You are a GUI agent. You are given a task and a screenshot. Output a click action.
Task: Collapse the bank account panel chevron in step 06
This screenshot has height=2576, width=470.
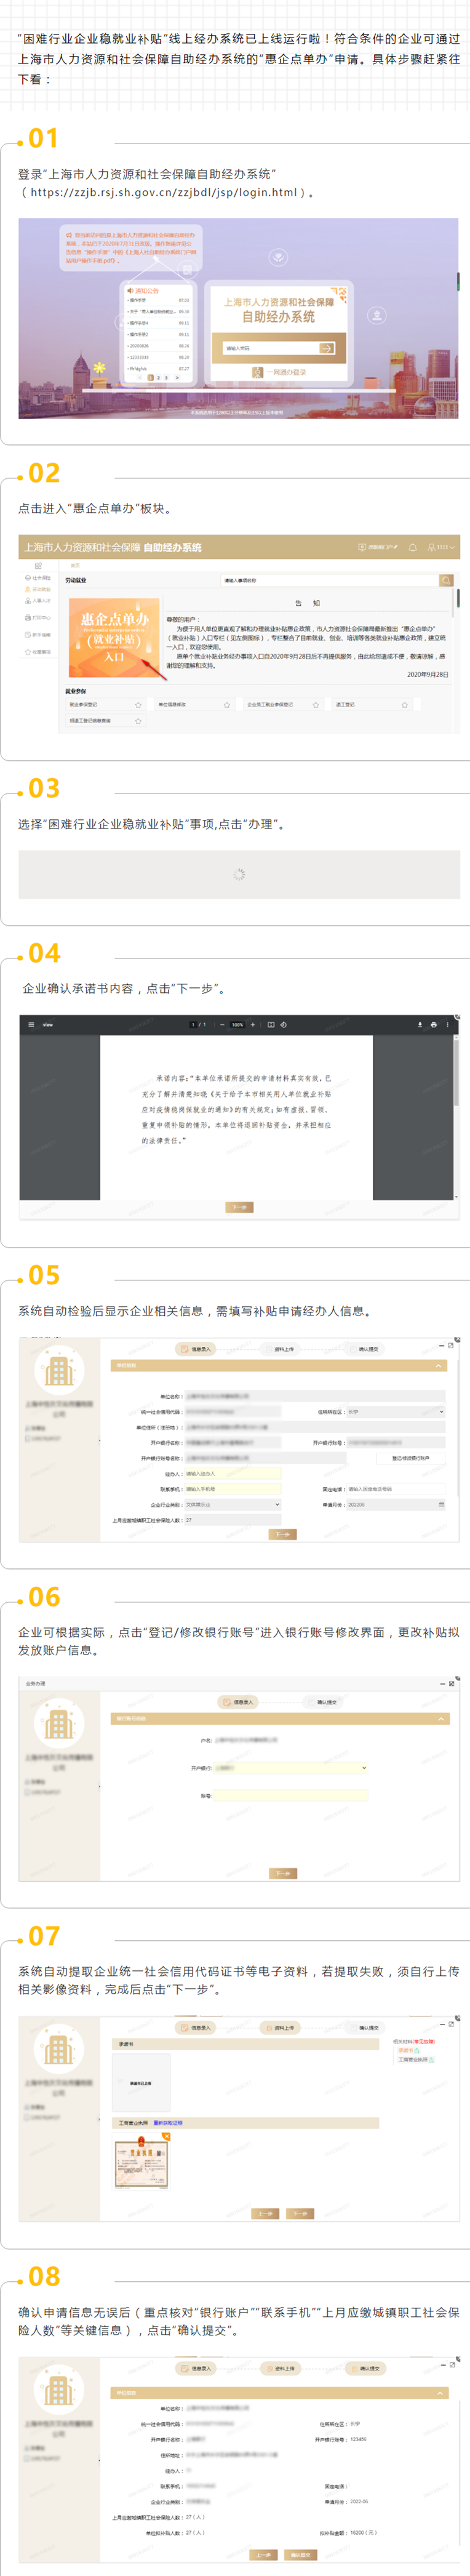pyautogui.click(x=441, y=1718)
